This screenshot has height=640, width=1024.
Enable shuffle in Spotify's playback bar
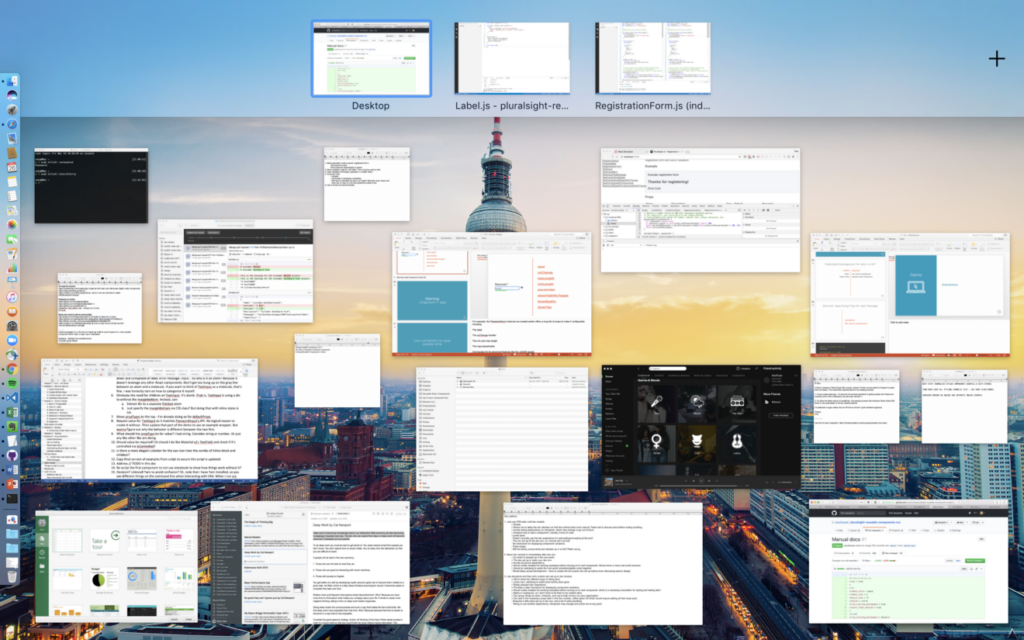686,481
